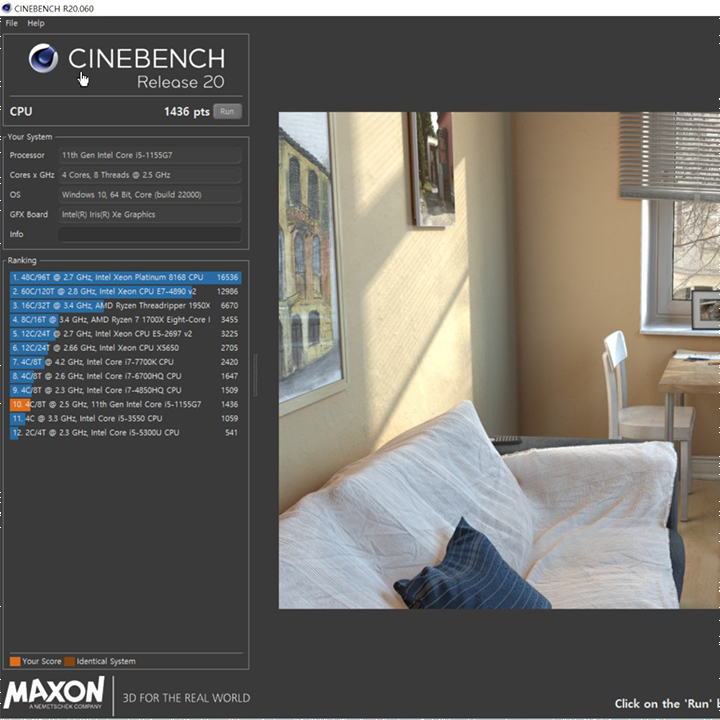Viewport: 720px width, 720px height.
Task: Click the rendered room preview image
Action: [x=499, y=360]
